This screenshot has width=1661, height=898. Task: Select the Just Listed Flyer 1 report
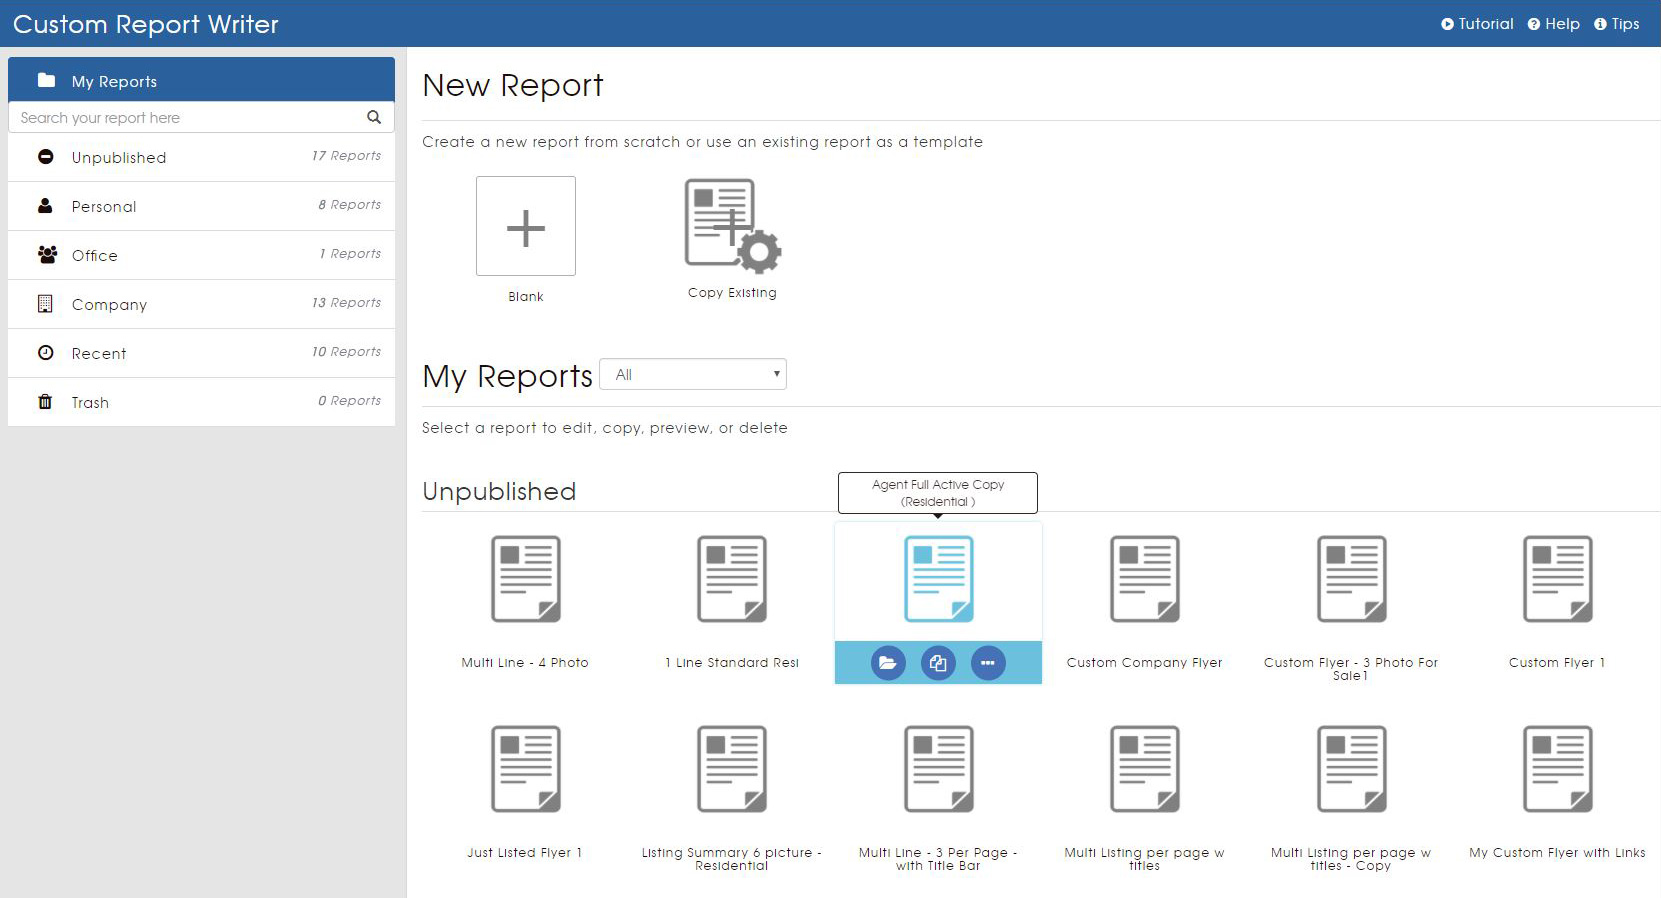[x=525, y=770]
